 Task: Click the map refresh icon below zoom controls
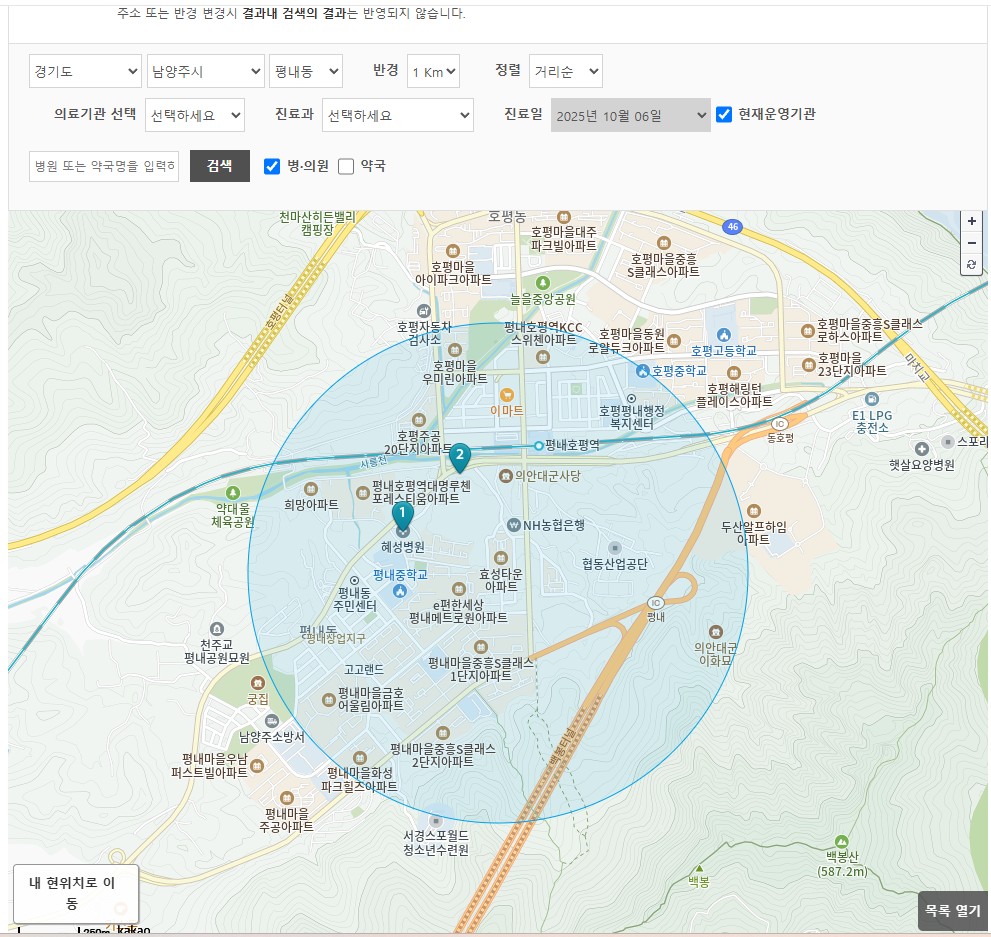(x=971, y=265)
